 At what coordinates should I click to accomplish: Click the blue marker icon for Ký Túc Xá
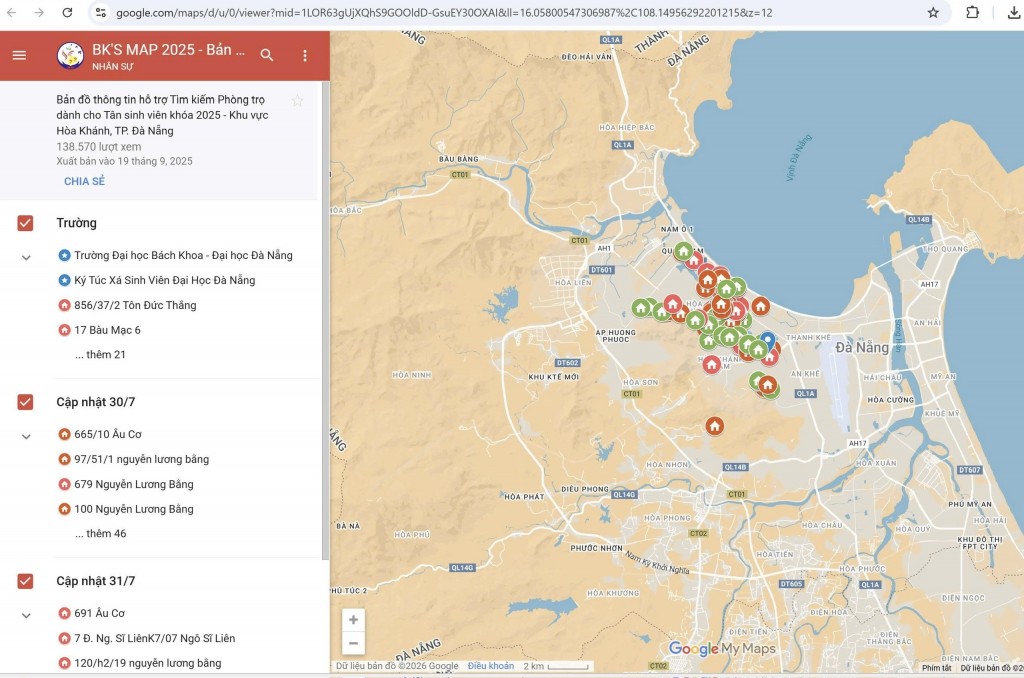(x=64, y=280)
